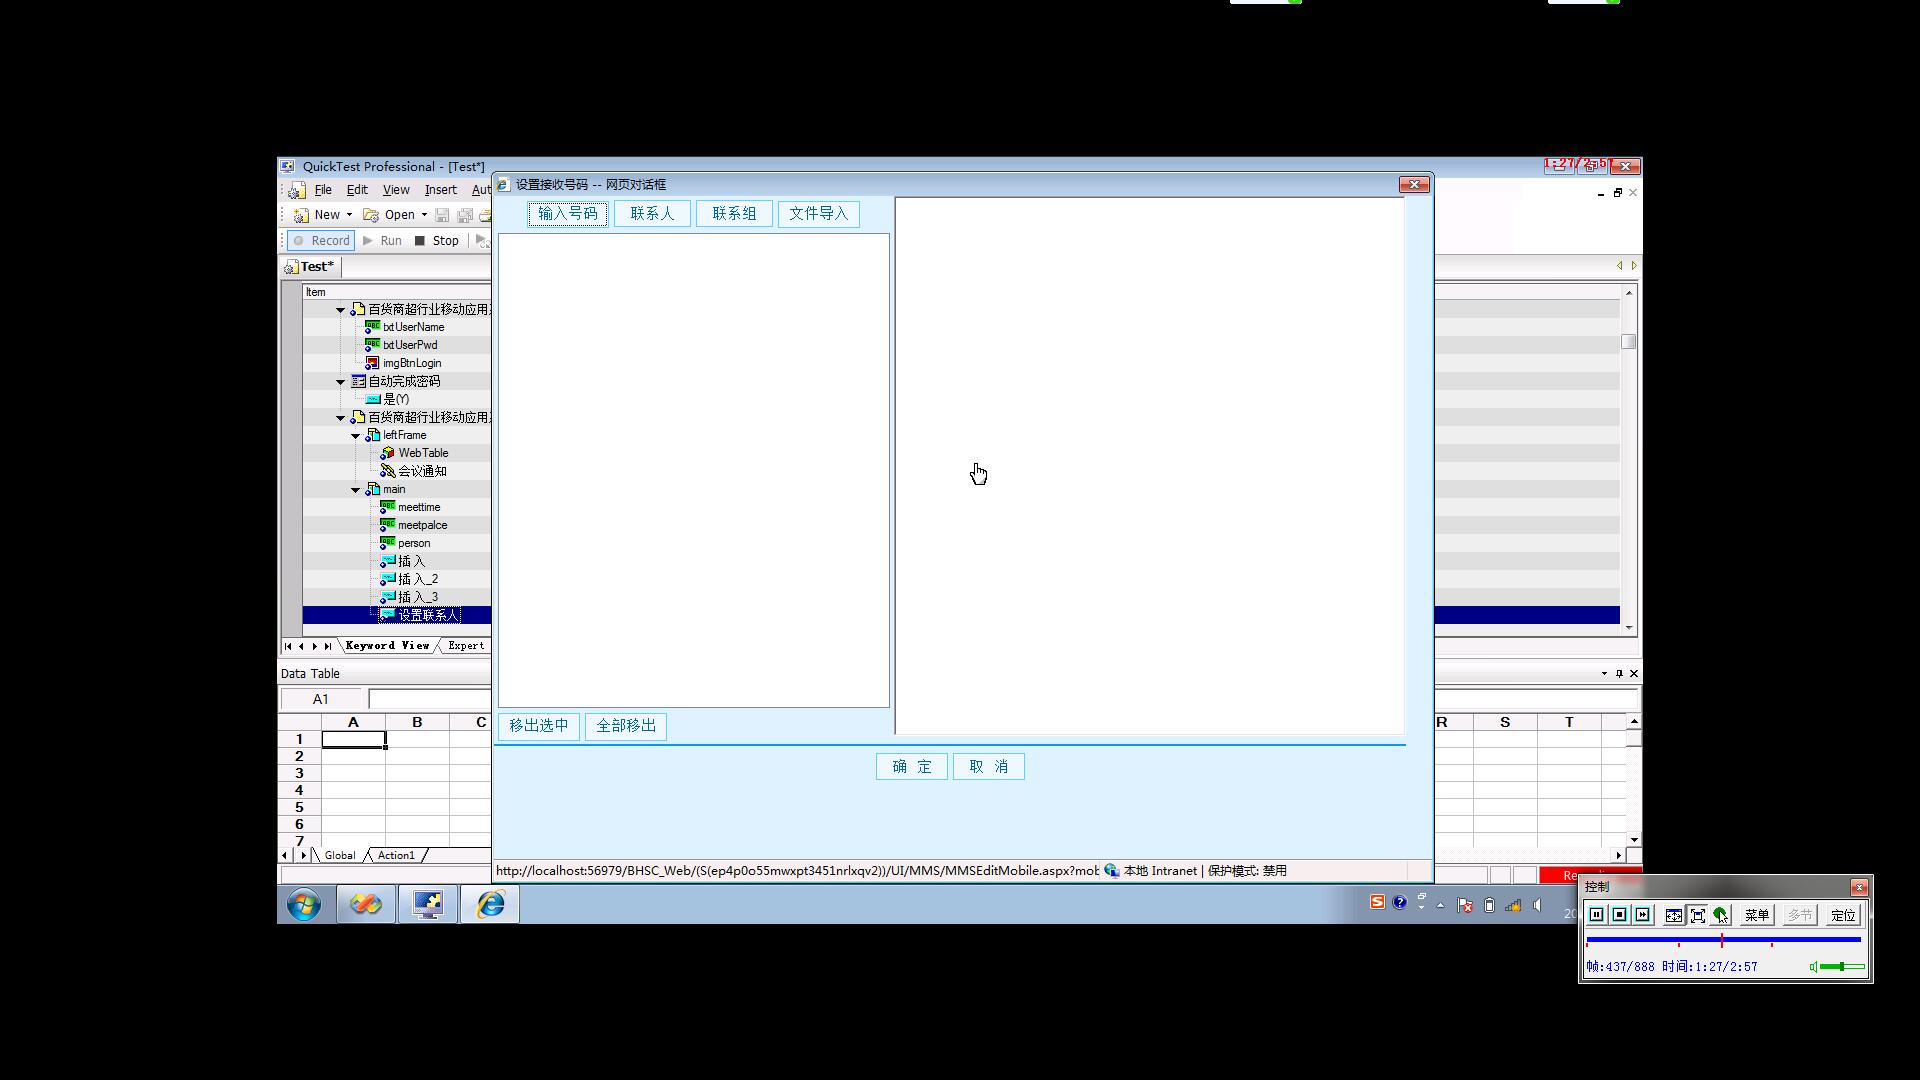Click the imgBtnLogin image icon
This screenshot has height=1080, width=1920.
[372, 363]
